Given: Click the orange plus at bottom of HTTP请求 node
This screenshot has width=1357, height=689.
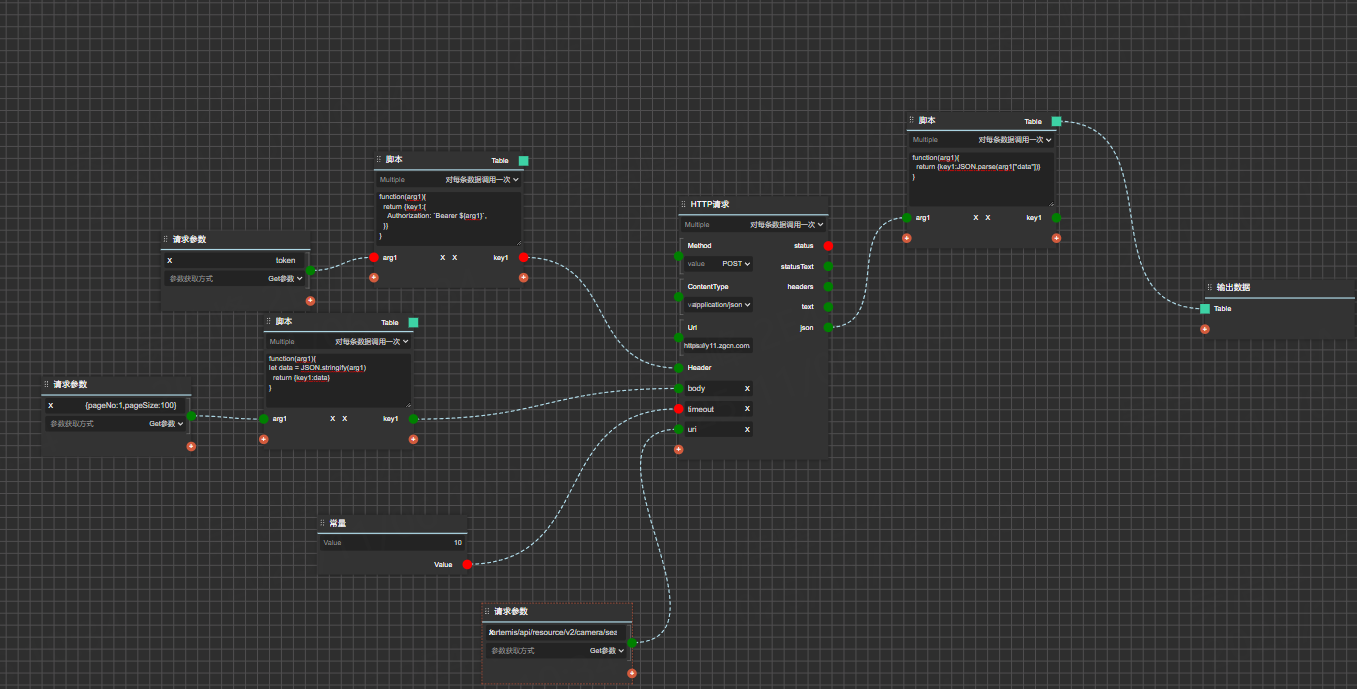Looking at the screenshot, I should click(679, 450).
